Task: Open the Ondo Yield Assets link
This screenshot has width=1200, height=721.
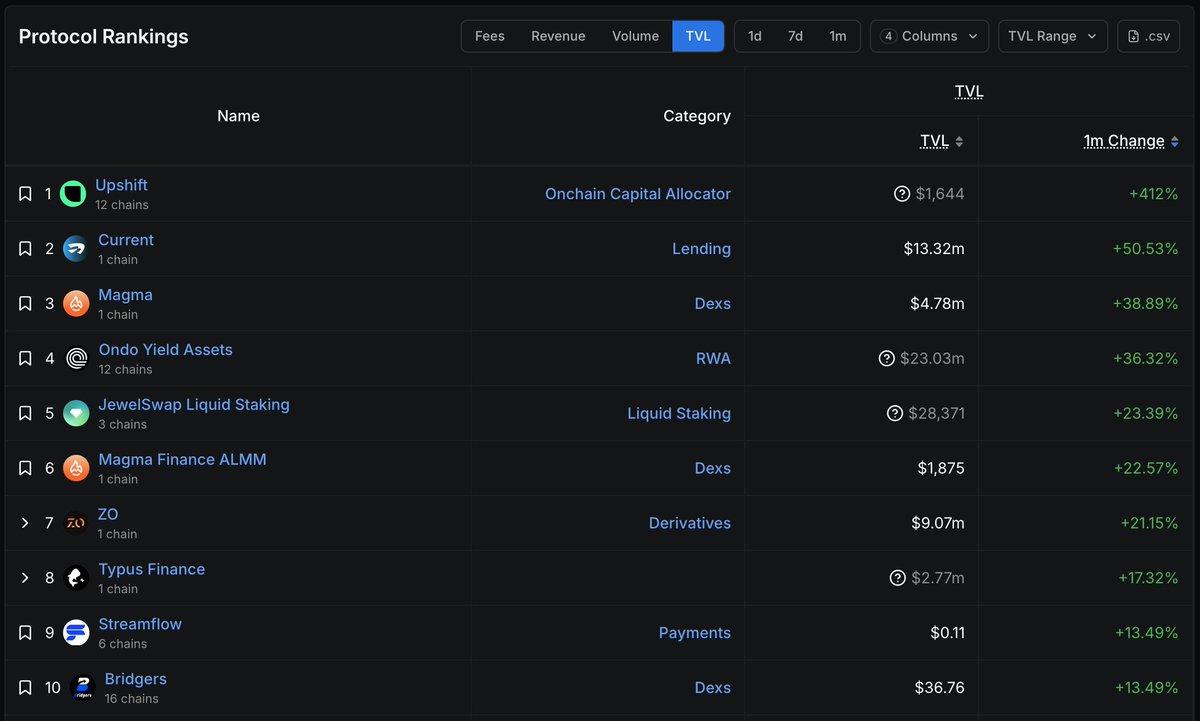Action: [165, 350]
